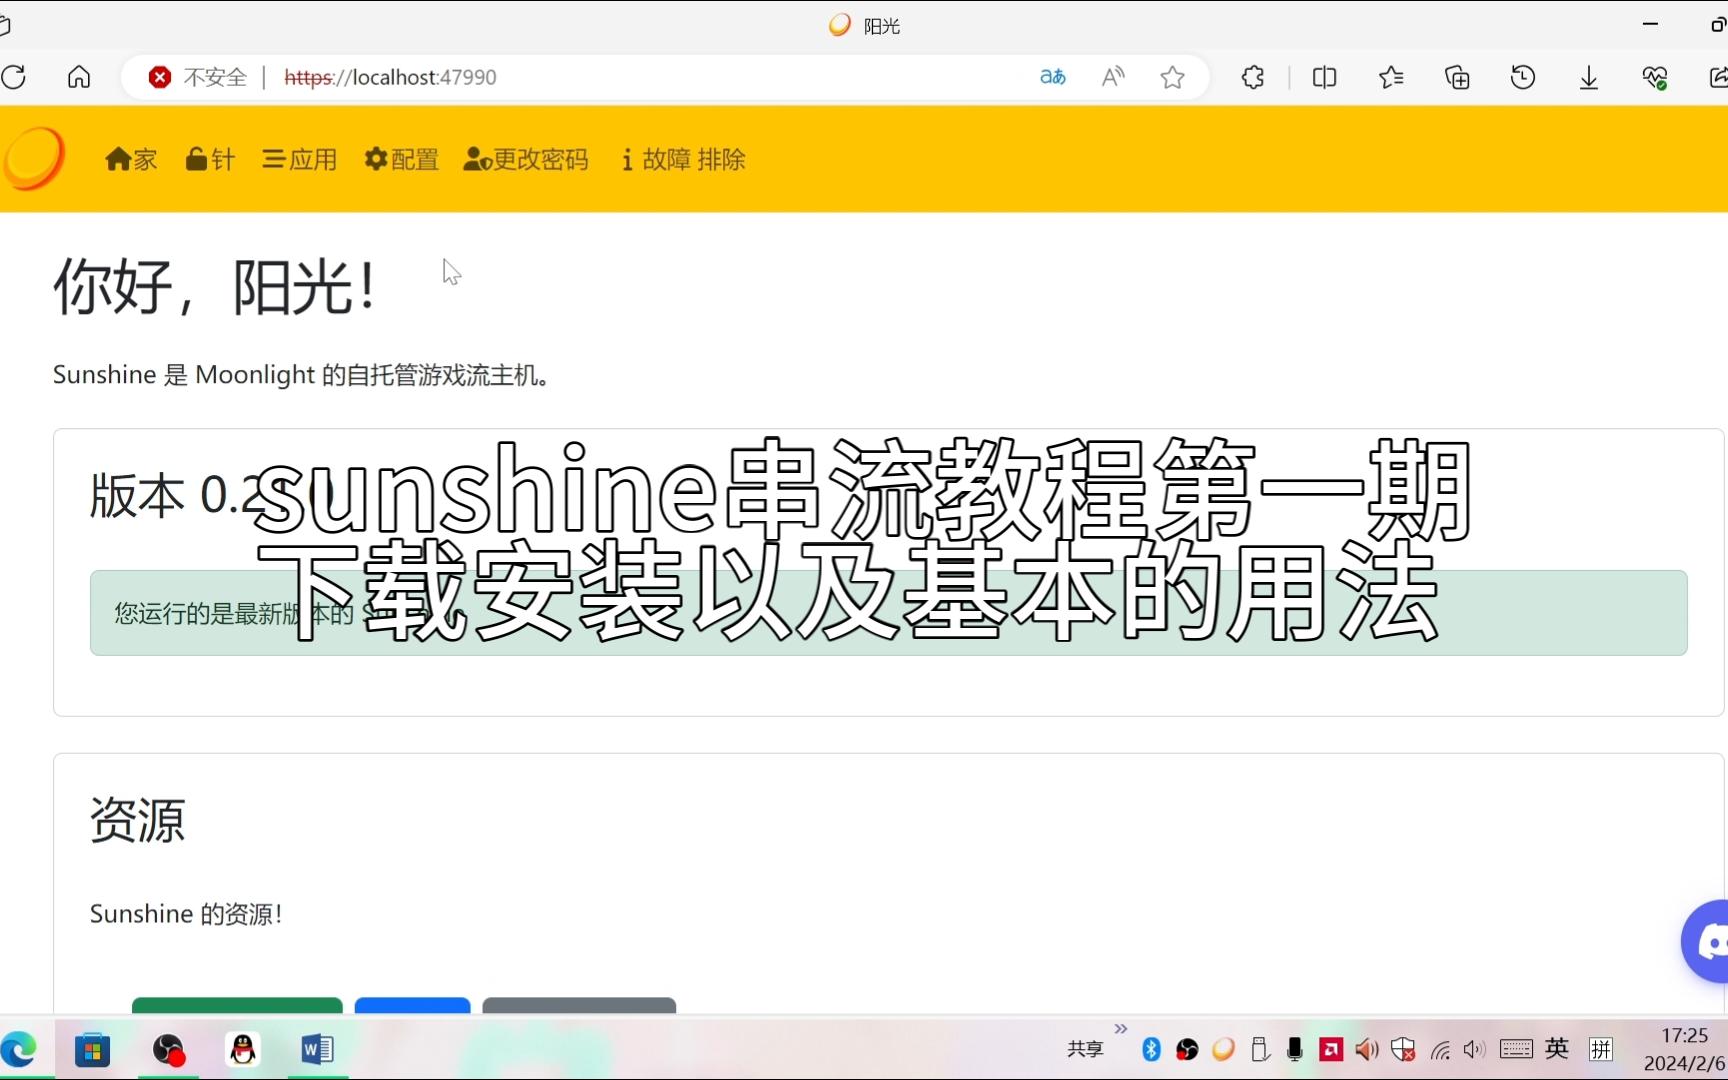Viewport: 1728px width, 1080px height.
Task: Toggle the 拼 pinyin input mode
Action: coord(1601,1048)
